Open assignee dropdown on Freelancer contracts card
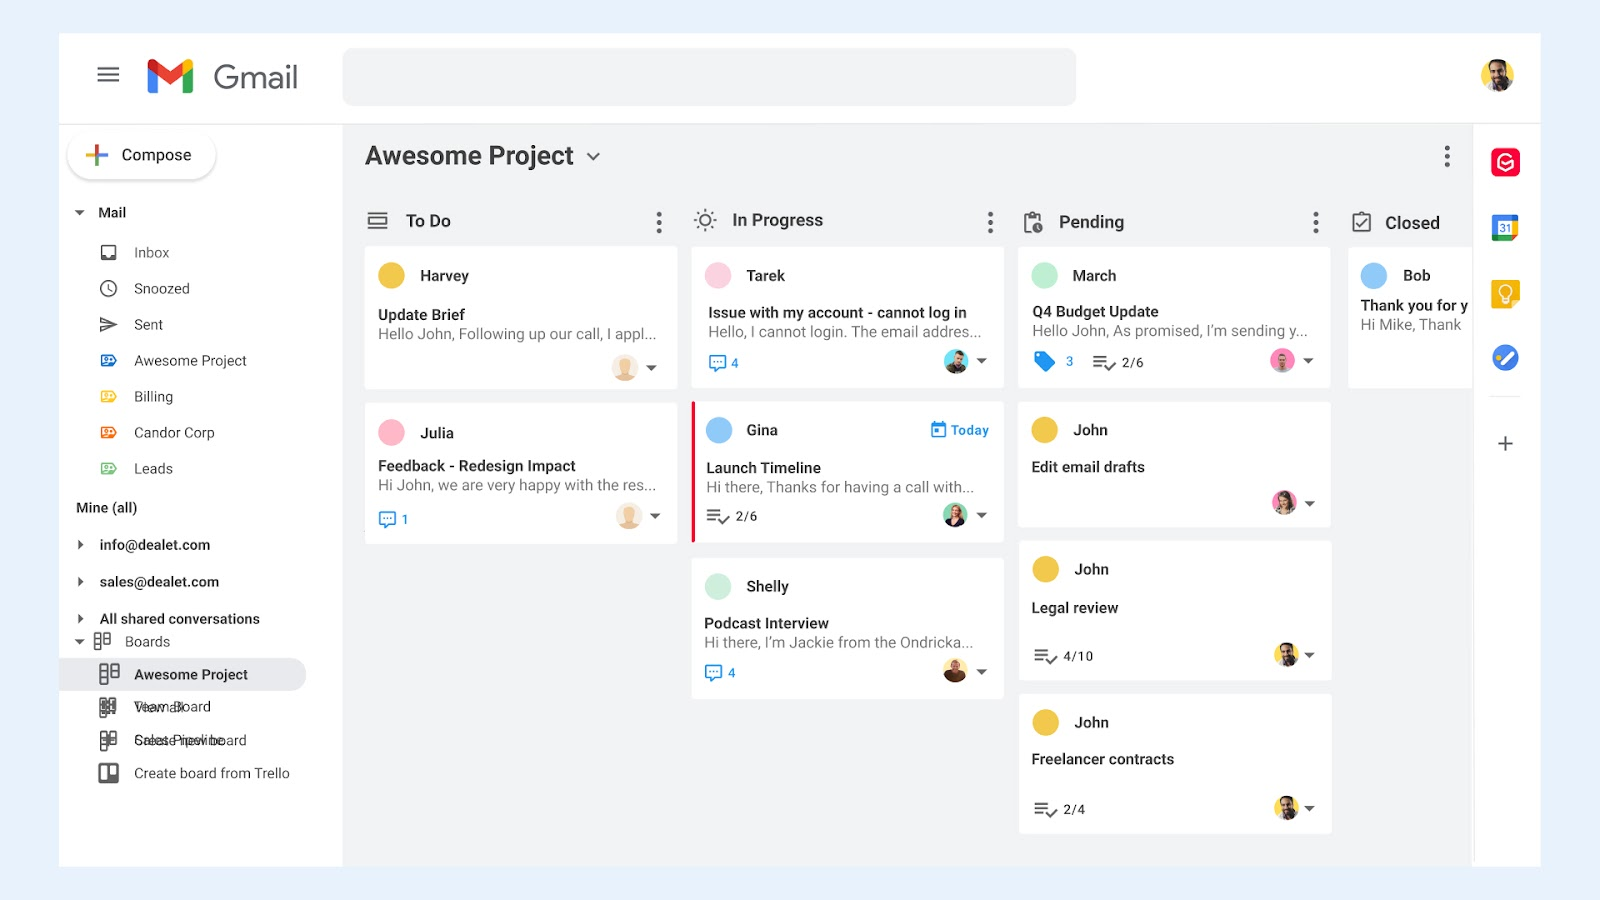1600x900 pixels. pos(1309,808)
